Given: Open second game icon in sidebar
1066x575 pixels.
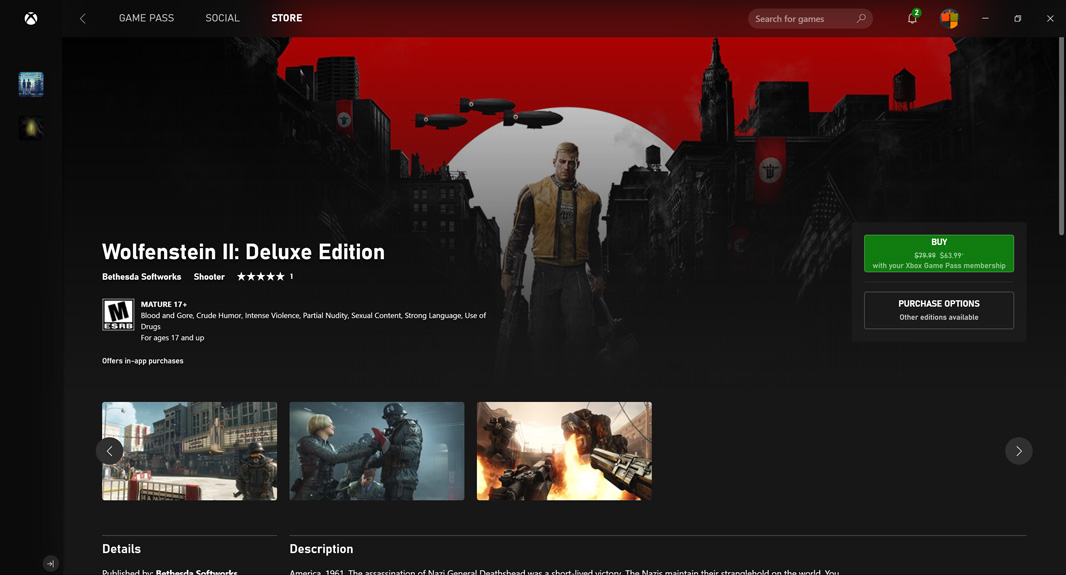Looking at the screenshot, I should tap(31, 127).
